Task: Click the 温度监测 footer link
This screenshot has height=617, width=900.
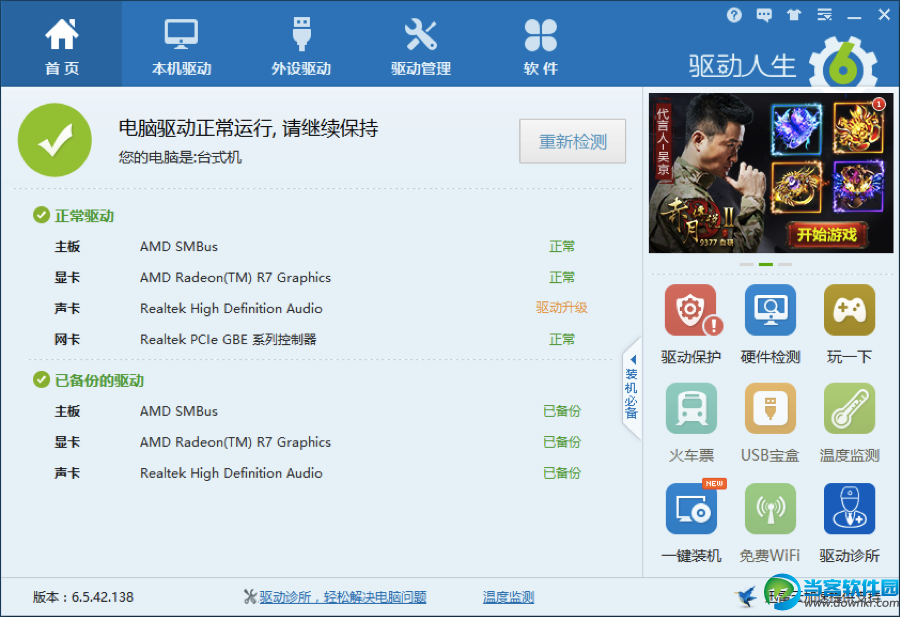Action: click(509, 597)
